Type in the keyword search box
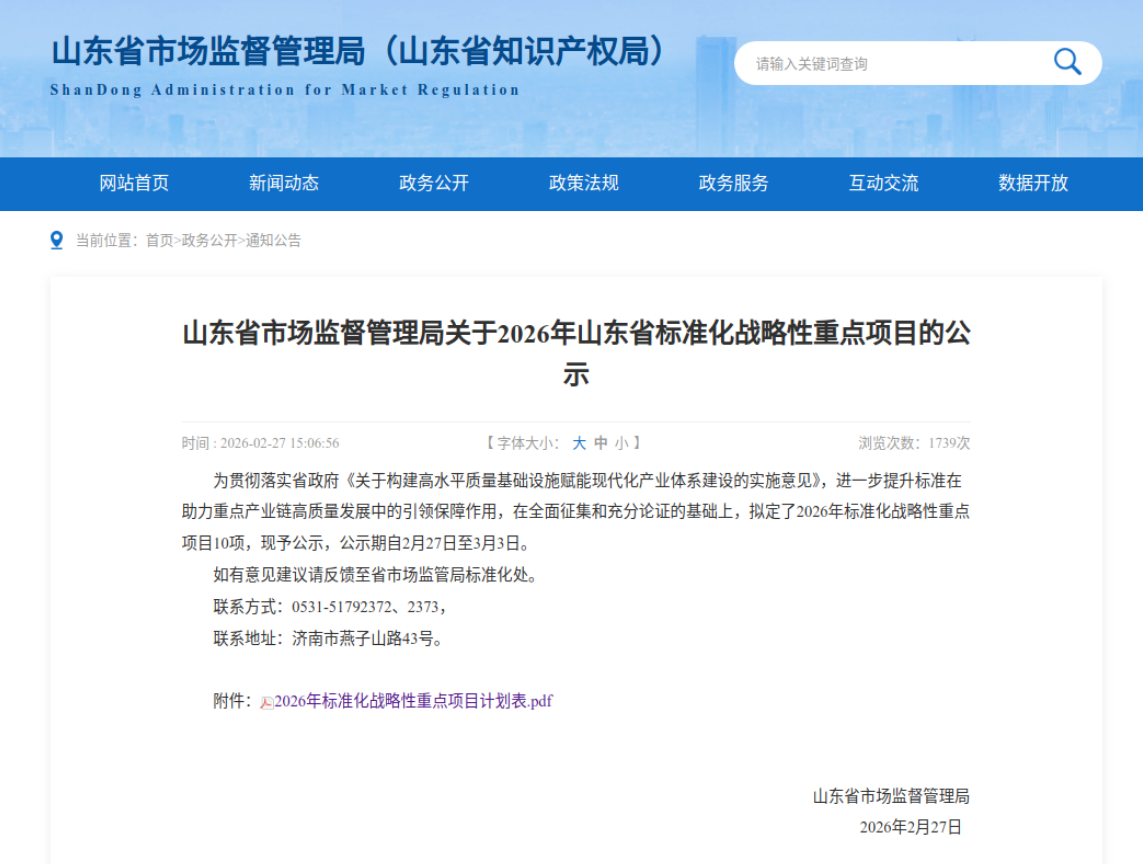This screenshot has height=864, width=1143. 890,64
